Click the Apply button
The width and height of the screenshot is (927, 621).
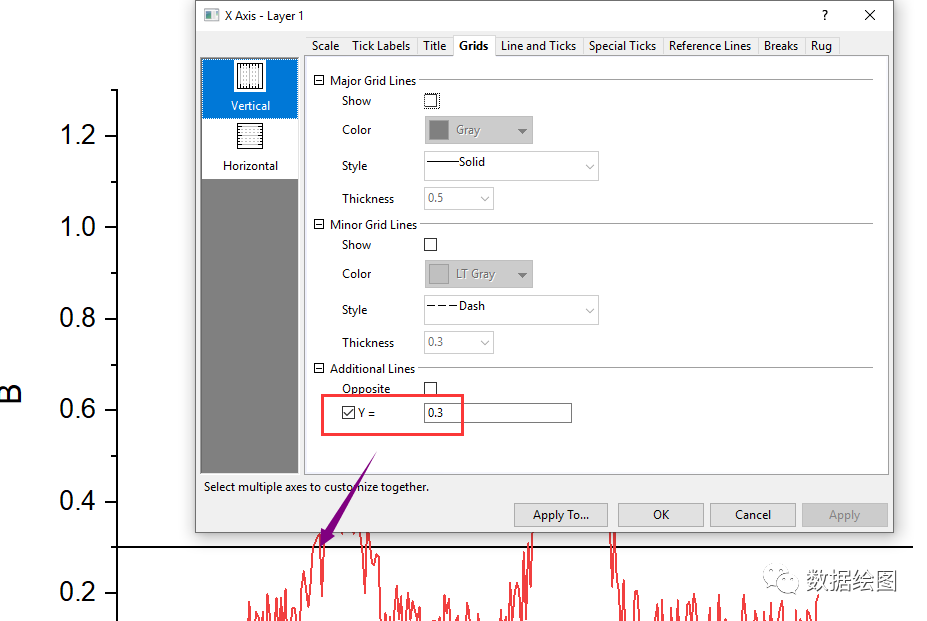tap(844, 515)
